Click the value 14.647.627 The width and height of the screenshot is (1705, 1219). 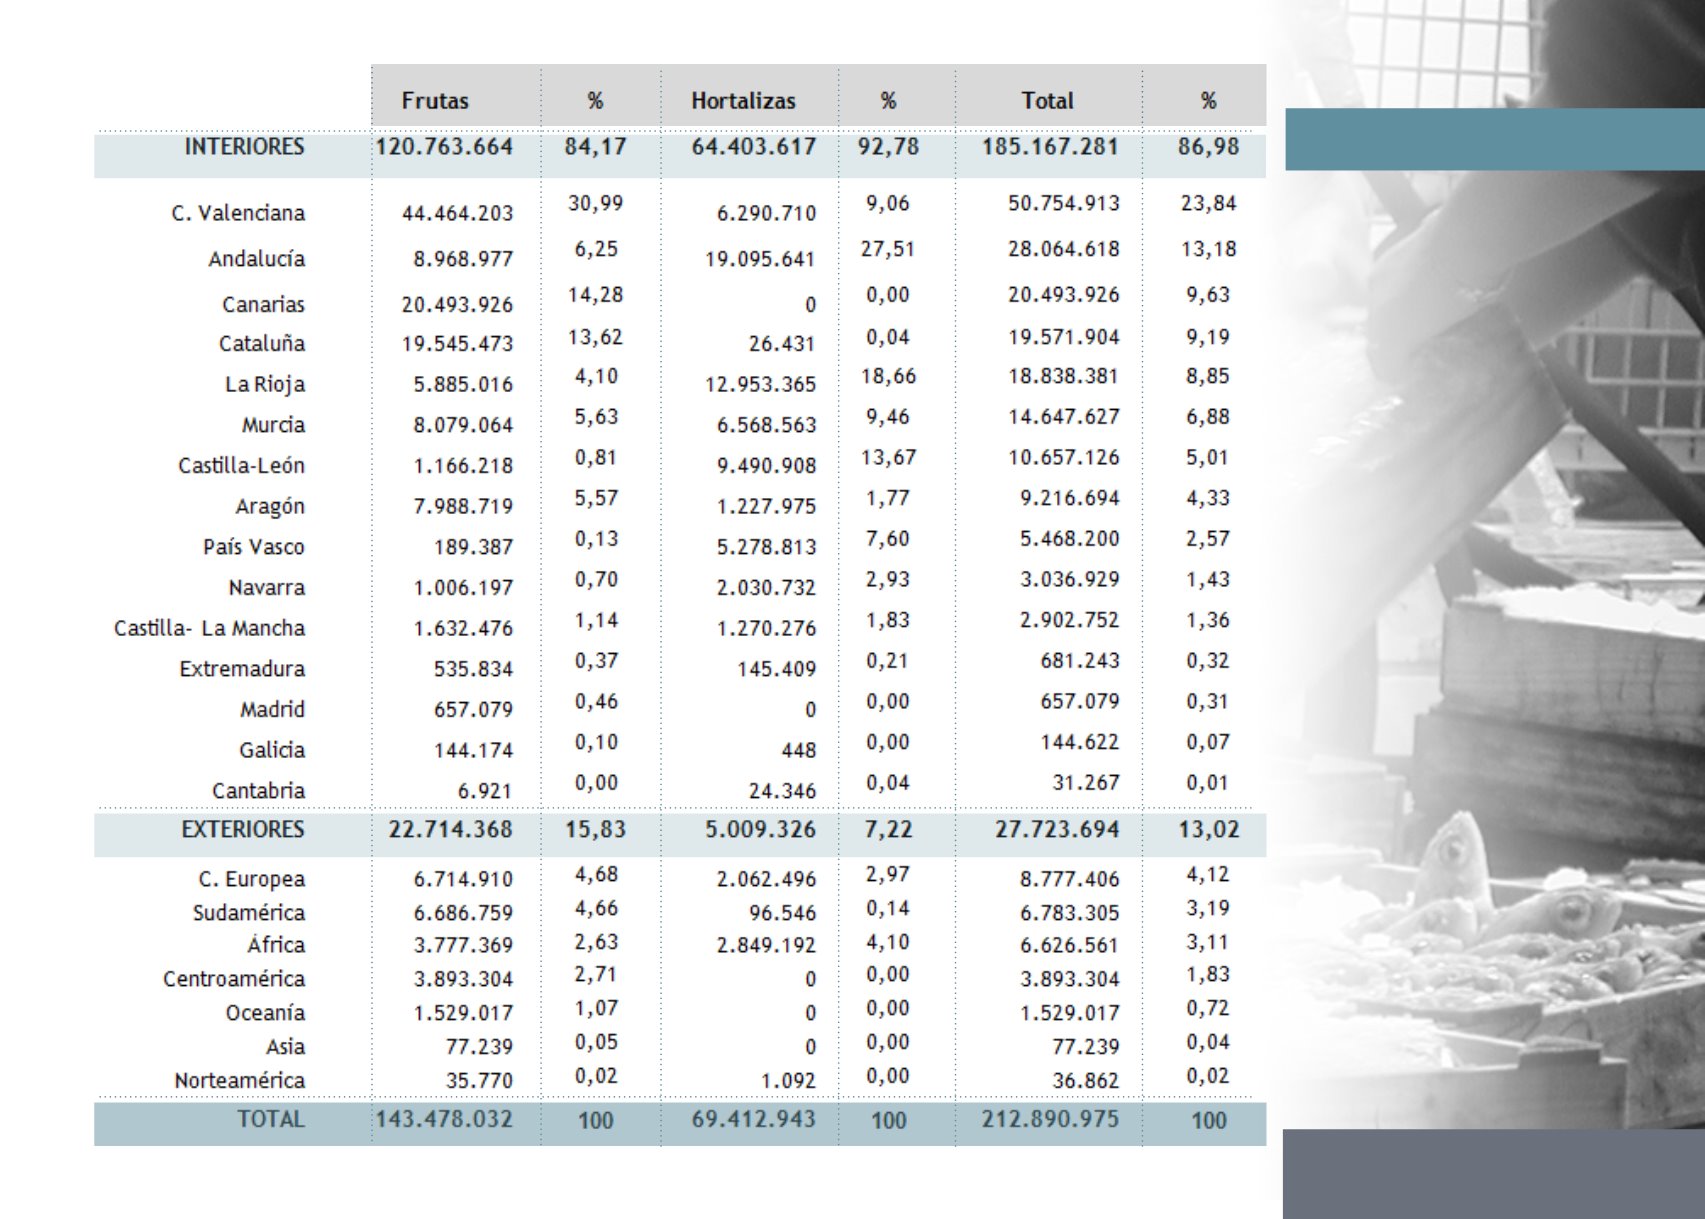pos(1063,417)
